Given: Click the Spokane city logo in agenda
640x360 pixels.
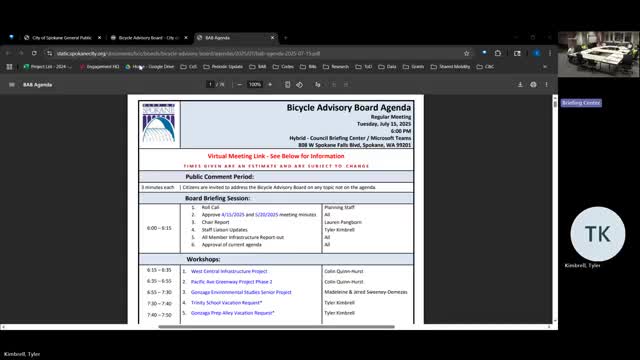Looking at the screenshot, I should (x=159, y=123).
